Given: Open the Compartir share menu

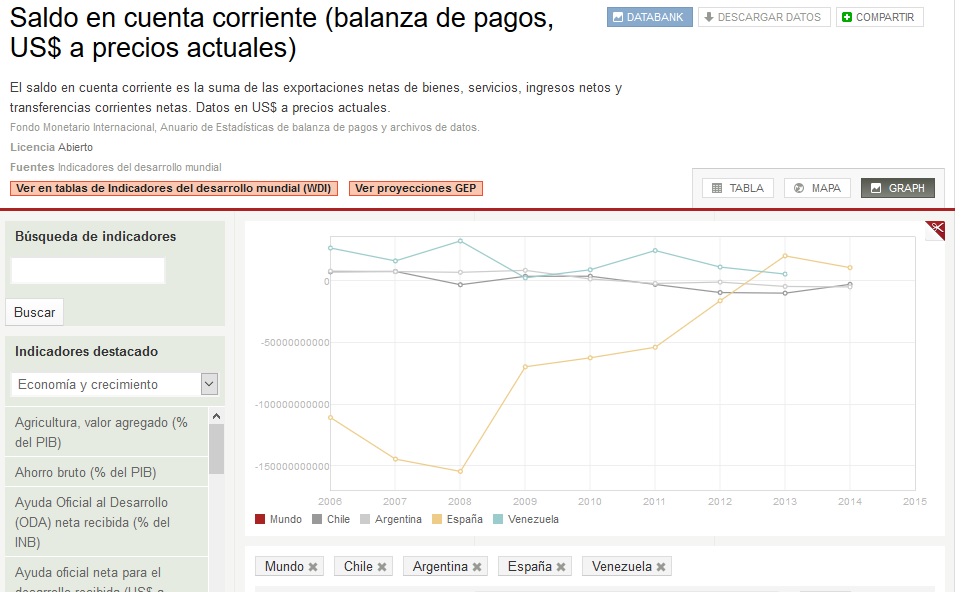Looking at the screenshot, I should pyautogui.click(x=879, y=17).
